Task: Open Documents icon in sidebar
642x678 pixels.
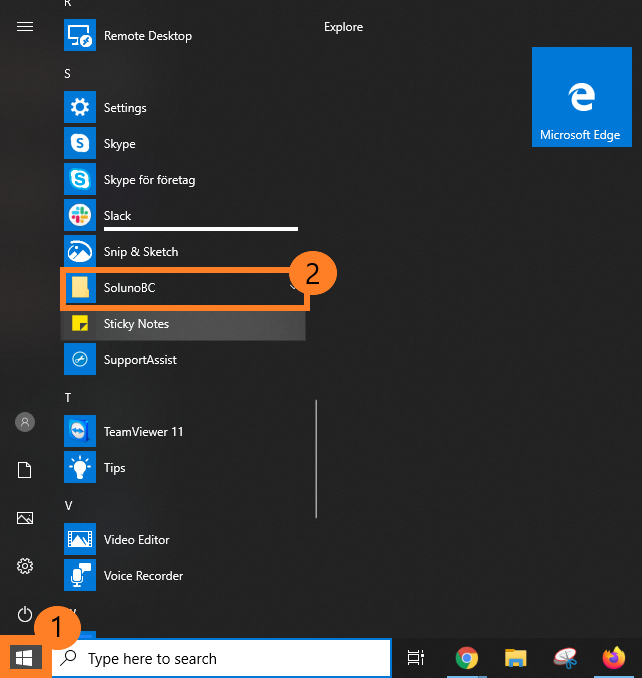Action: coord(25,470)
